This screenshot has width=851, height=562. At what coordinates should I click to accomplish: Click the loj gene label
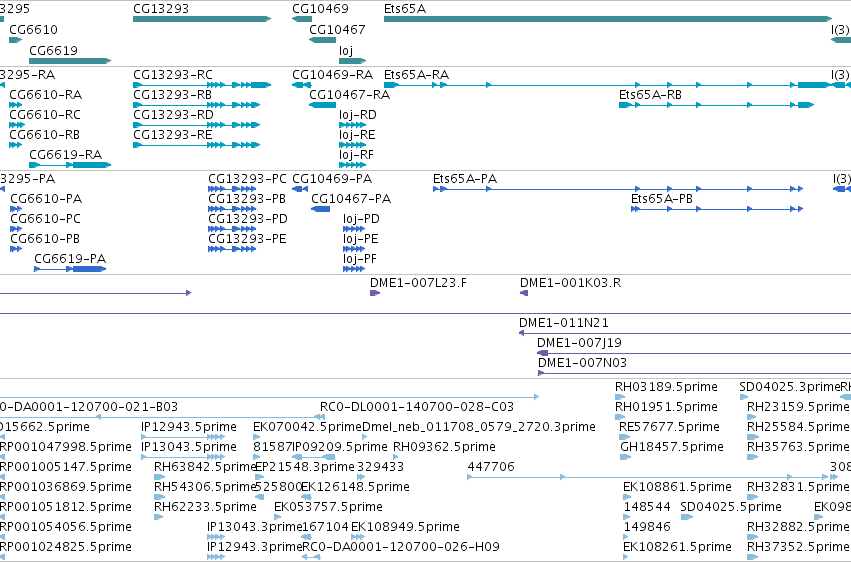coord(346,50)
